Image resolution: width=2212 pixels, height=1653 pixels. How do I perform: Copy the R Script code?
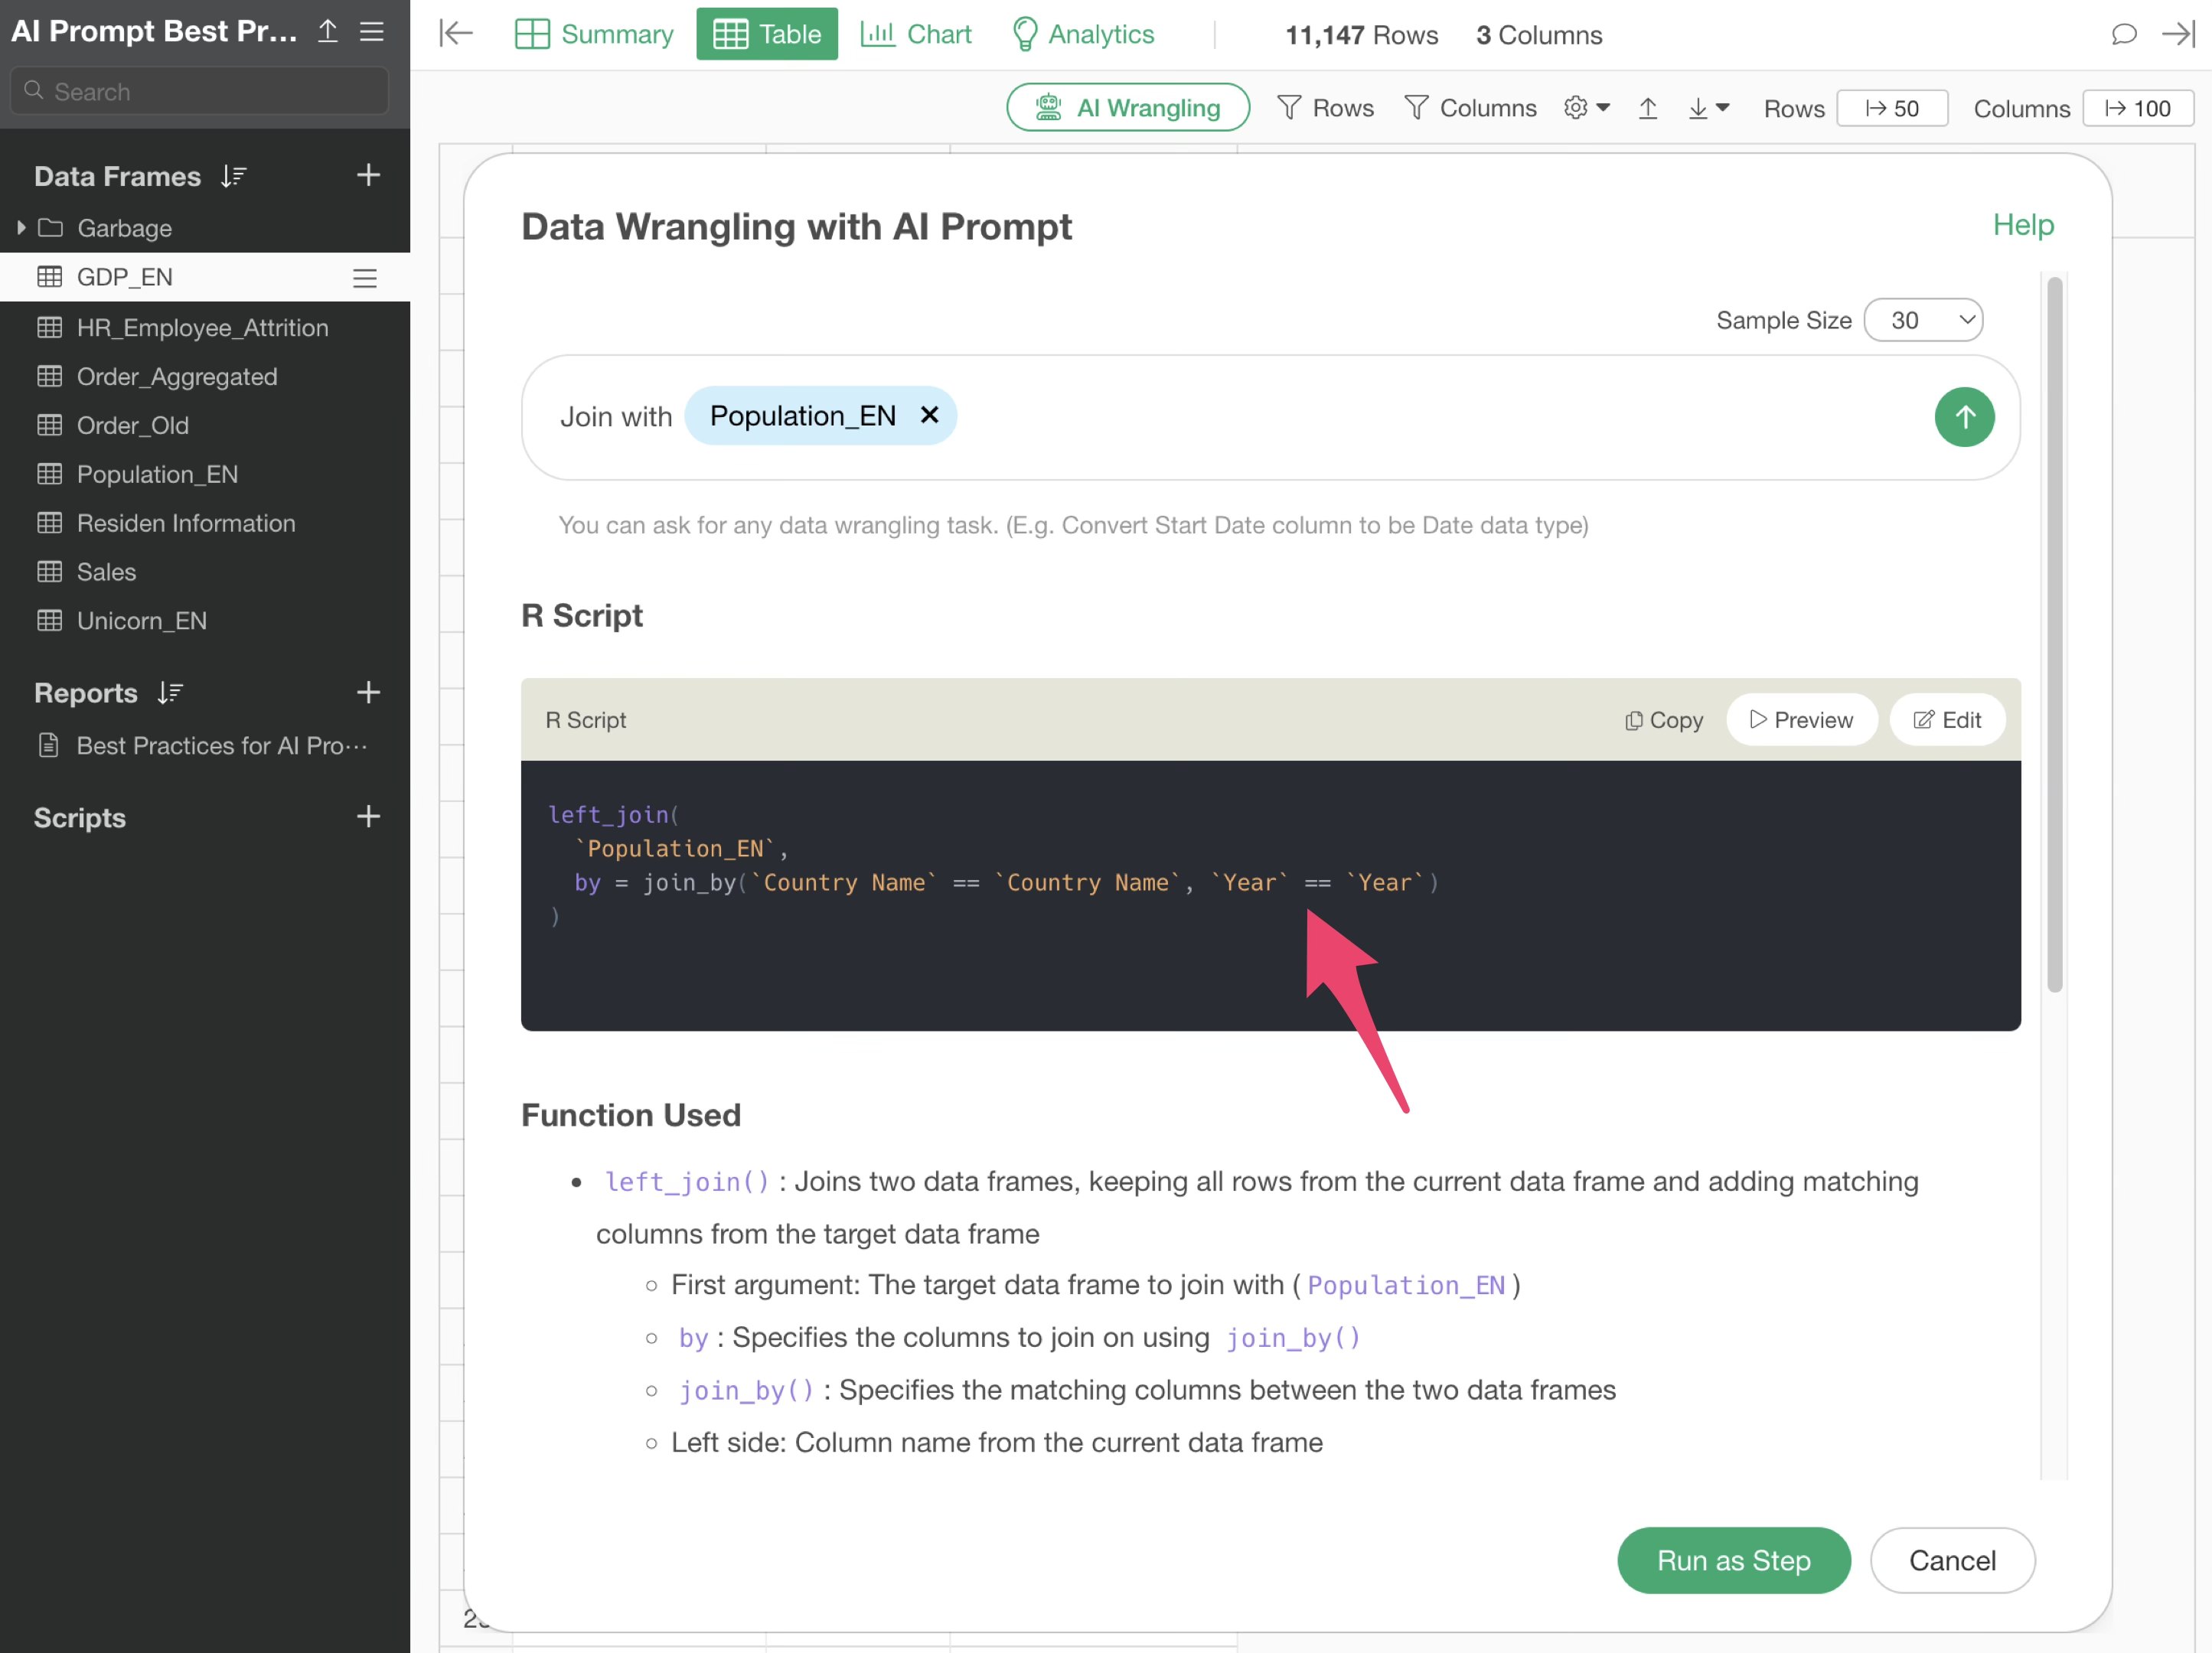coord(1663,720)
